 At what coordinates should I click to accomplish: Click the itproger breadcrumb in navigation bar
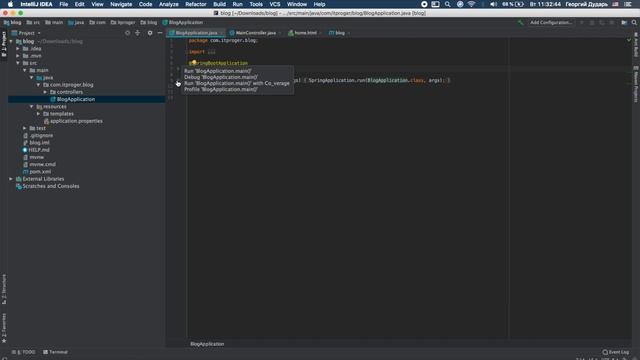pos(123,22)
